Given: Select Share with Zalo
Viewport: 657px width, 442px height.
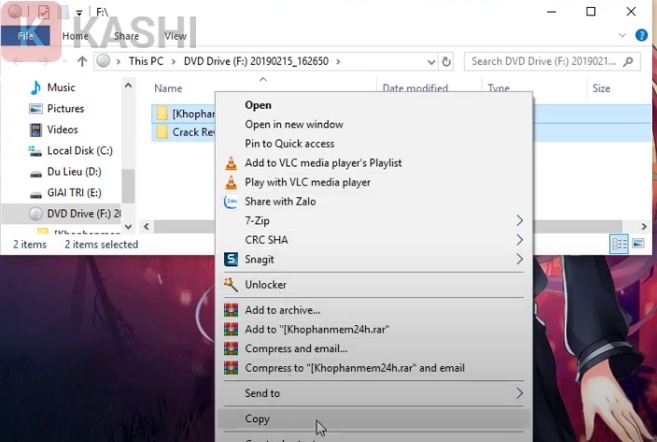Looking at the screenshot, I should (280, 202).
